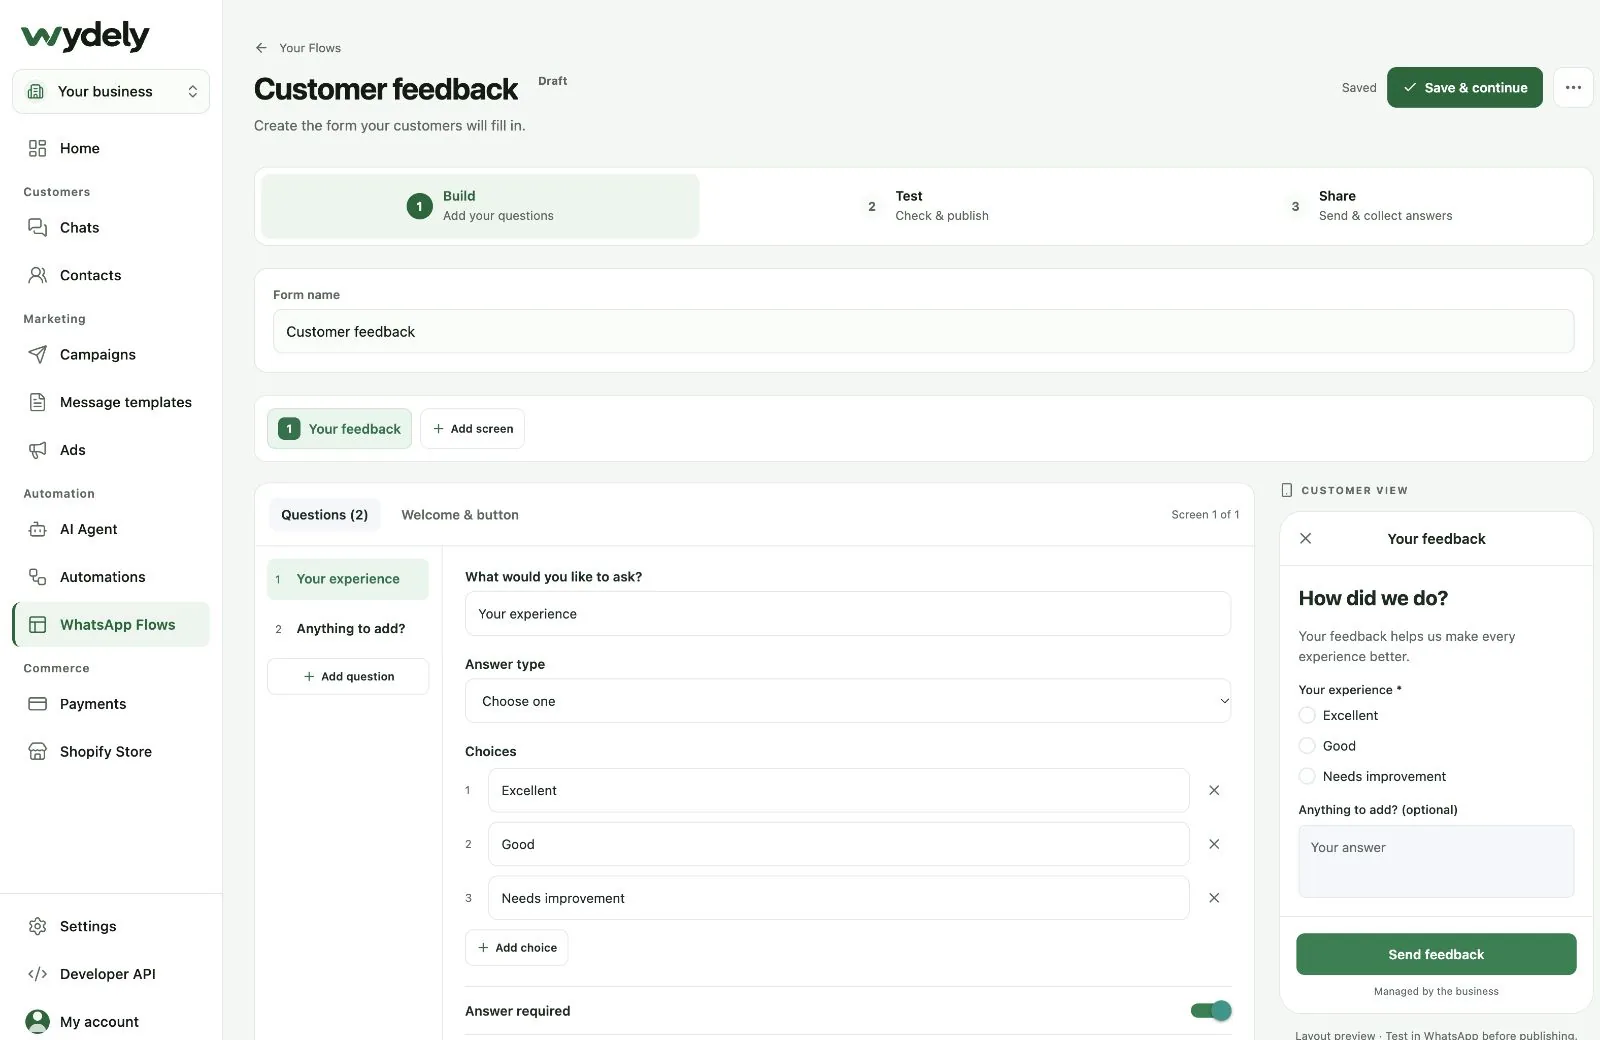1600x1040 pixels.
Task: Select the Build step
Action: tap(480, 206)
